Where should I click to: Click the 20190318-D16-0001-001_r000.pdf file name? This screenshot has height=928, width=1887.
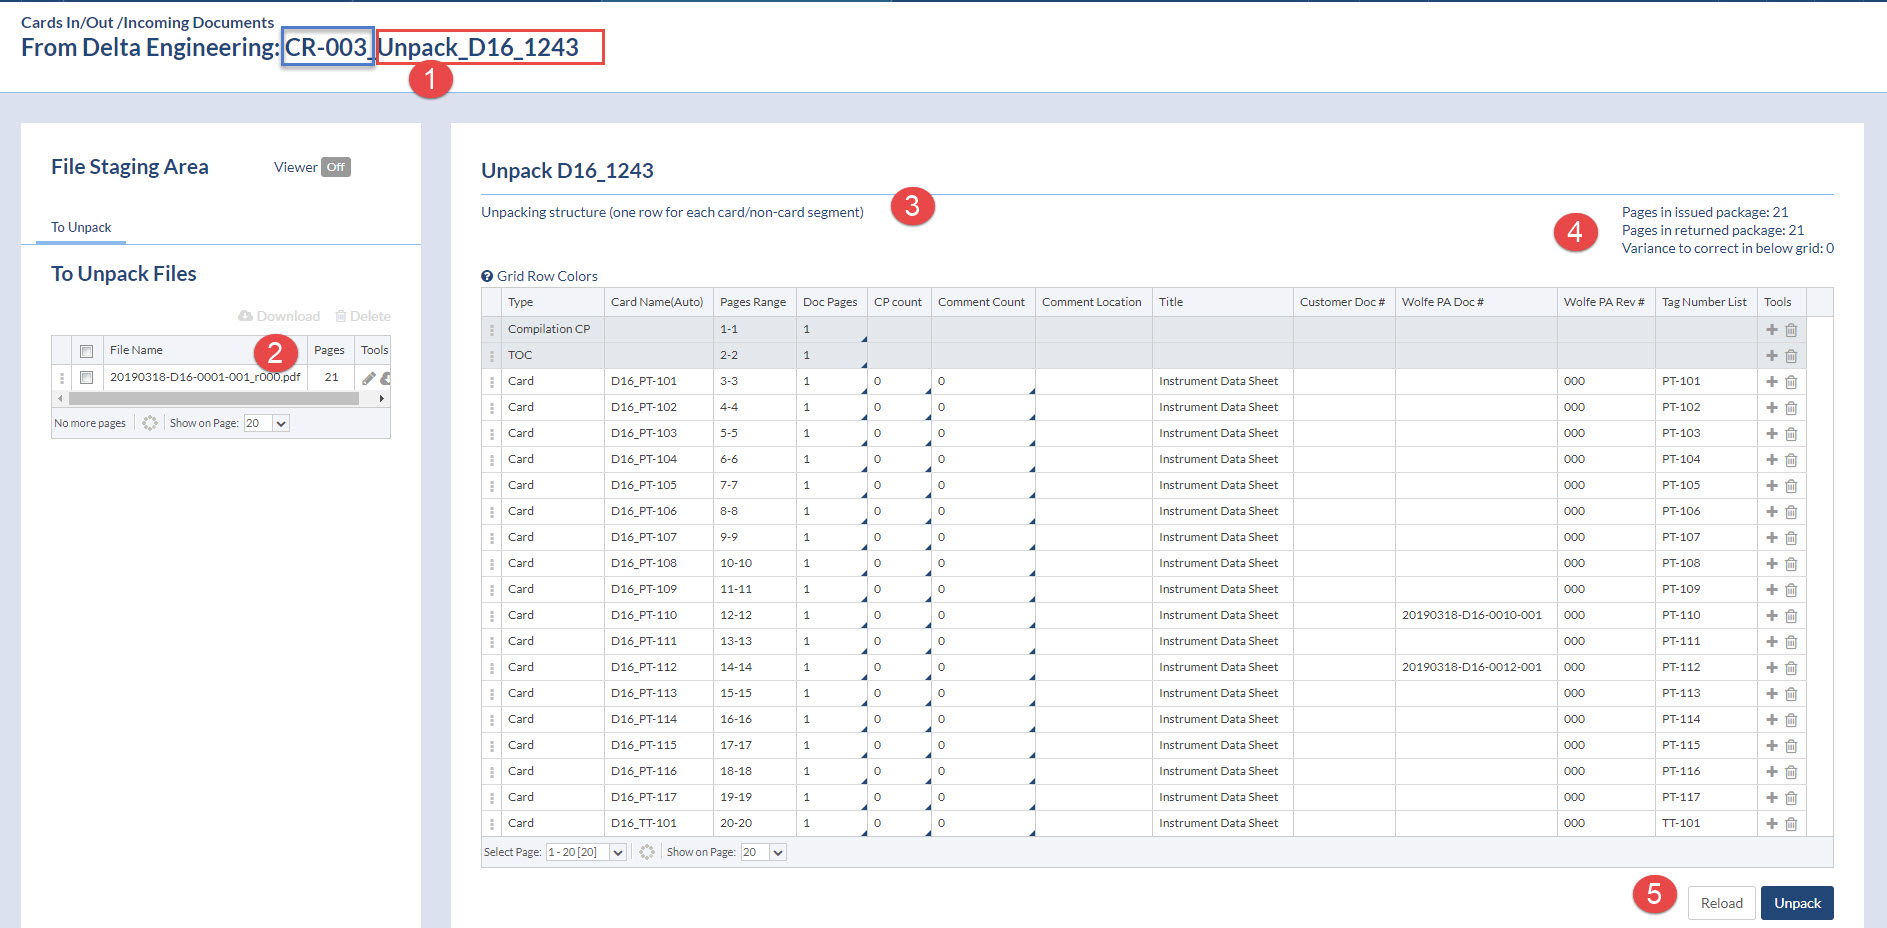[x=205, y=377]
